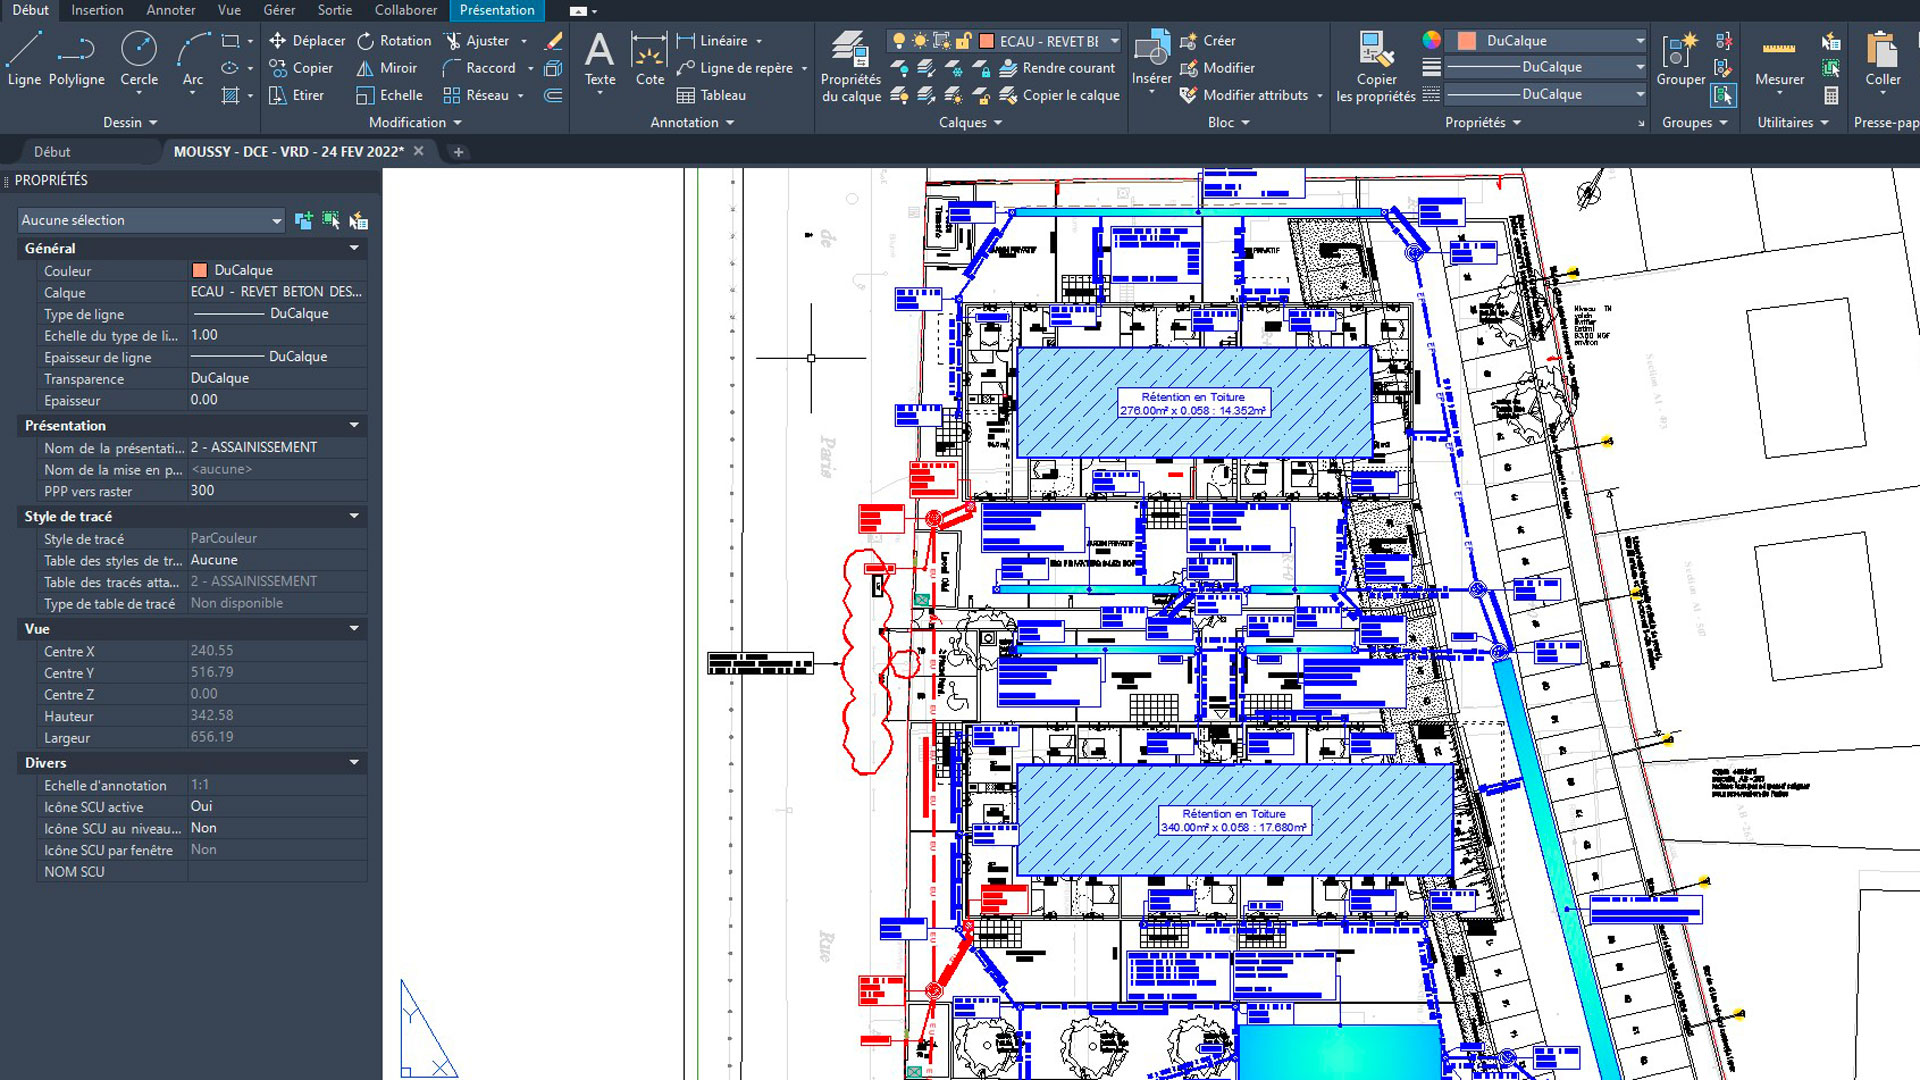Image resolution: width=1920 pixels, height=1080 pixels.
Task: Toggle the layer lock padlock icon
Action: pos(963,41)
